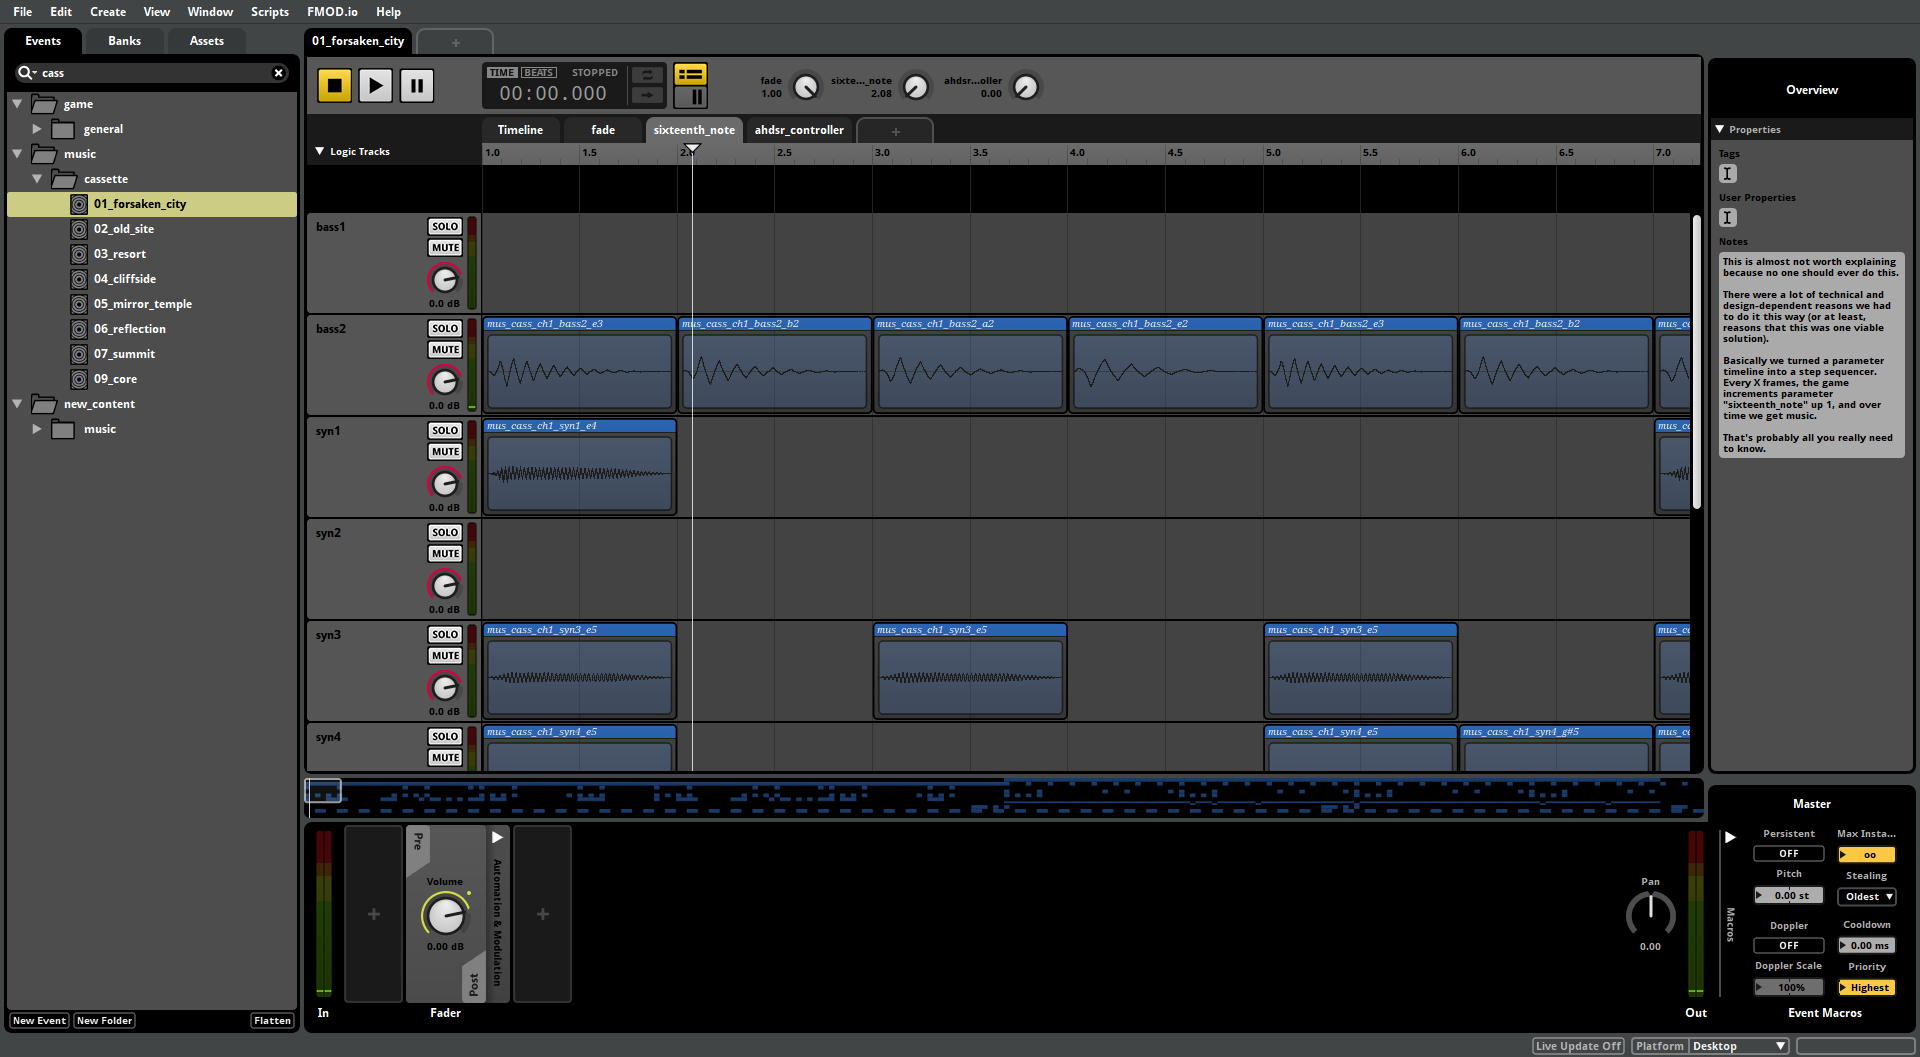Image resolution: width=1920 pixels, height=1057 pixels.
Task: Mute the syn2 track
Action: tap(445, 554)
